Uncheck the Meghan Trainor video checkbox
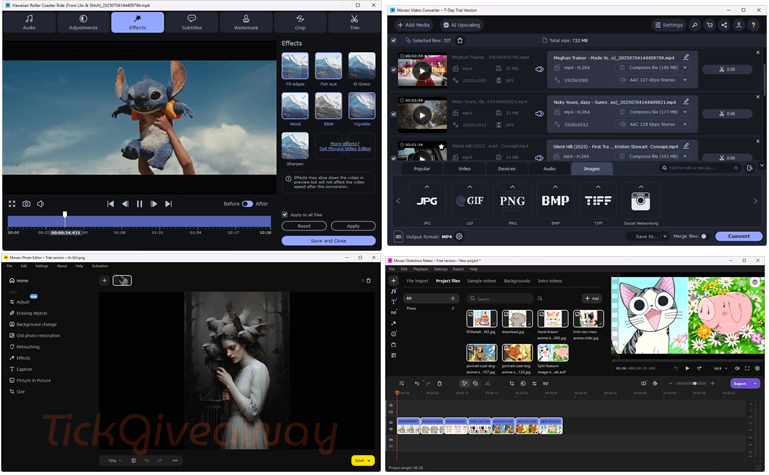This screenshot has width=769, height=475. tap(394, 70)
